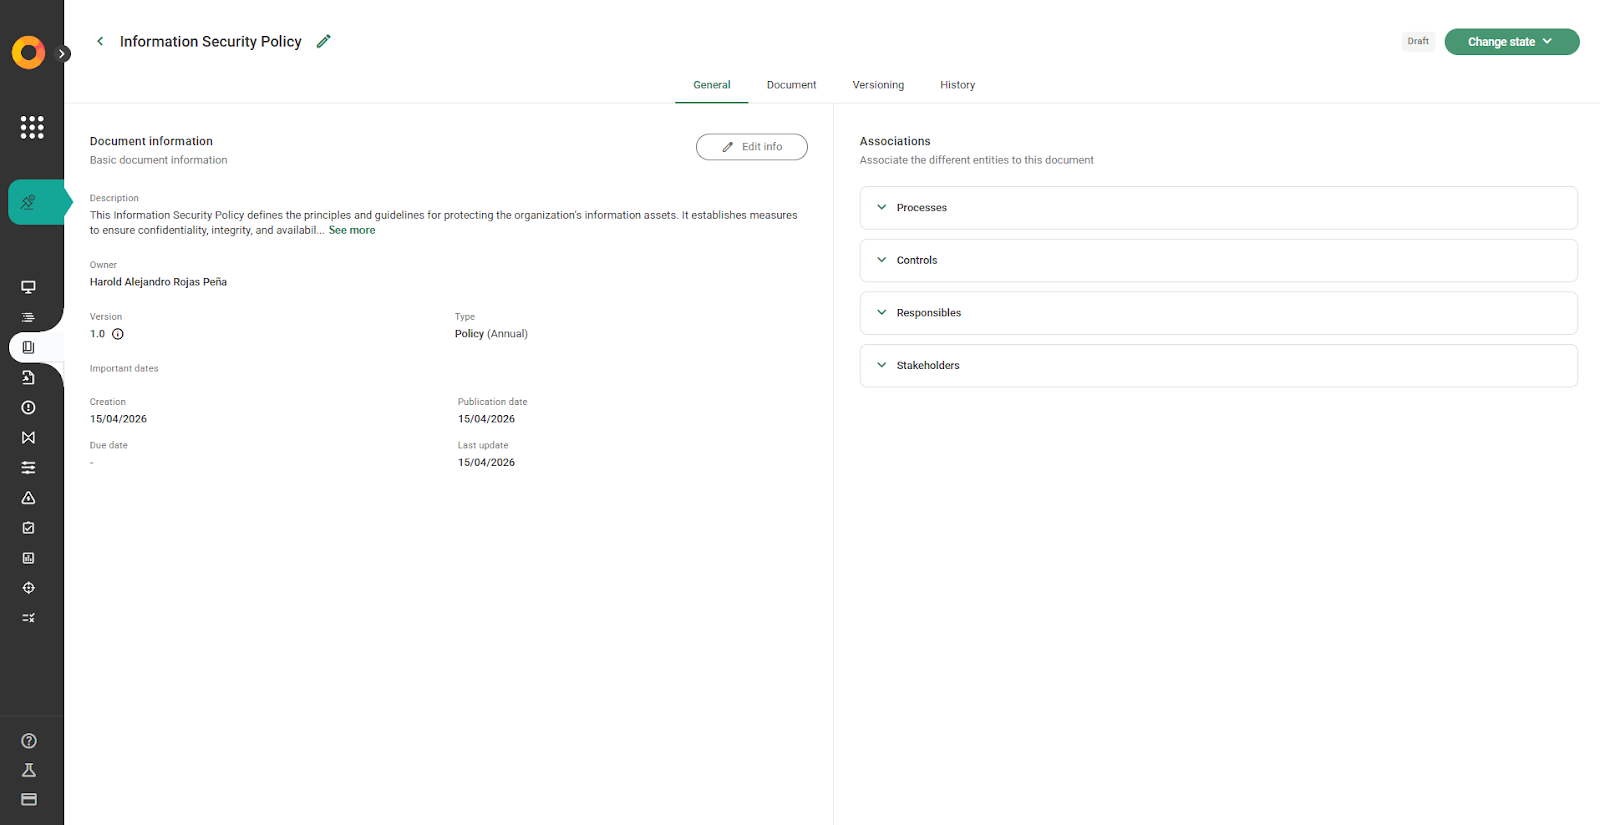Image resolution: width=1600 pixels, height=825 pixels.
Task: Open the credit card billing icon
Action: point(29,799)
